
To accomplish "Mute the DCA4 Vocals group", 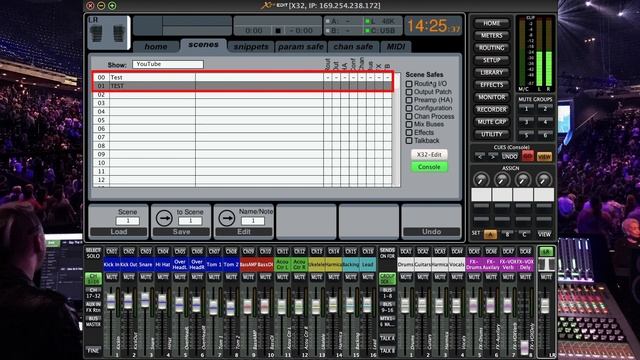I will 457,277.
